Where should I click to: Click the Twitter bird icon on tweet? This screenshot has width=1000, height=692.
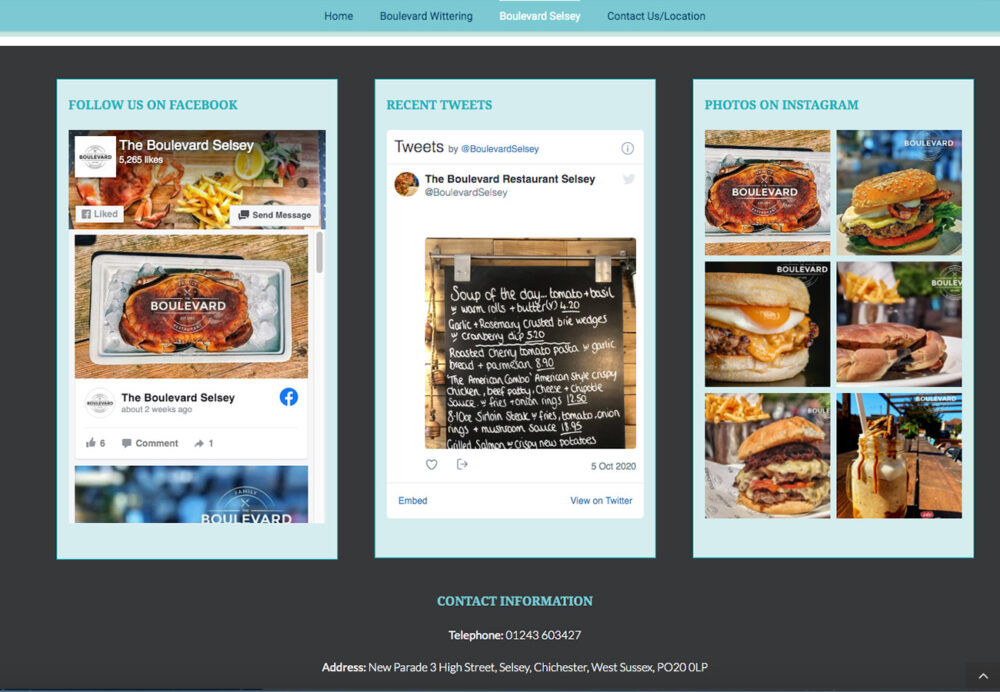pos(629,179)
